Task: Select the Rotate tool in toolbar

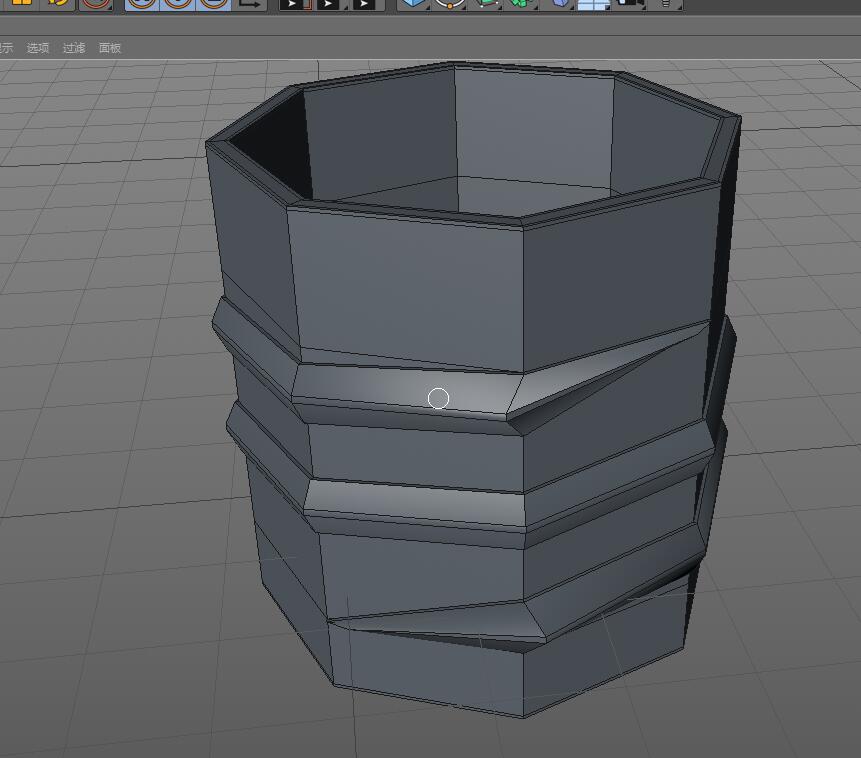Action: (x=59, y=3)
